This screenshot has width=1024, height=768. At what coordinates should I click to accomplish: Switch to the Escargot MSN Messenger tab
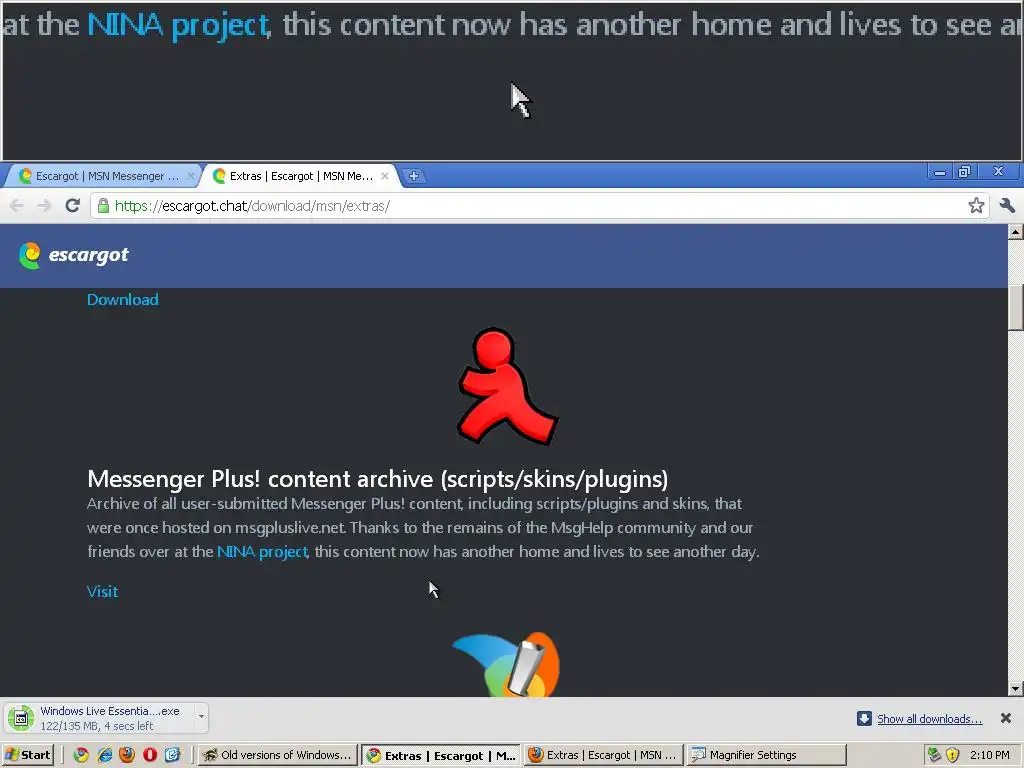click(x=103, y=176)
